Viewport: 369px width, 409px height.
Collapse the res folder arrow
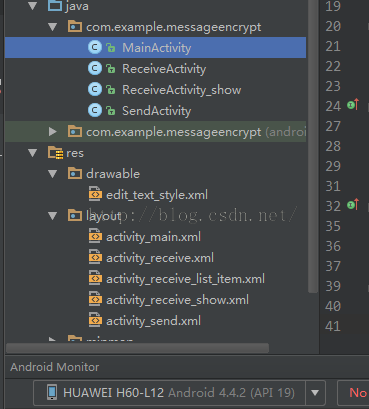click(33, 153)
